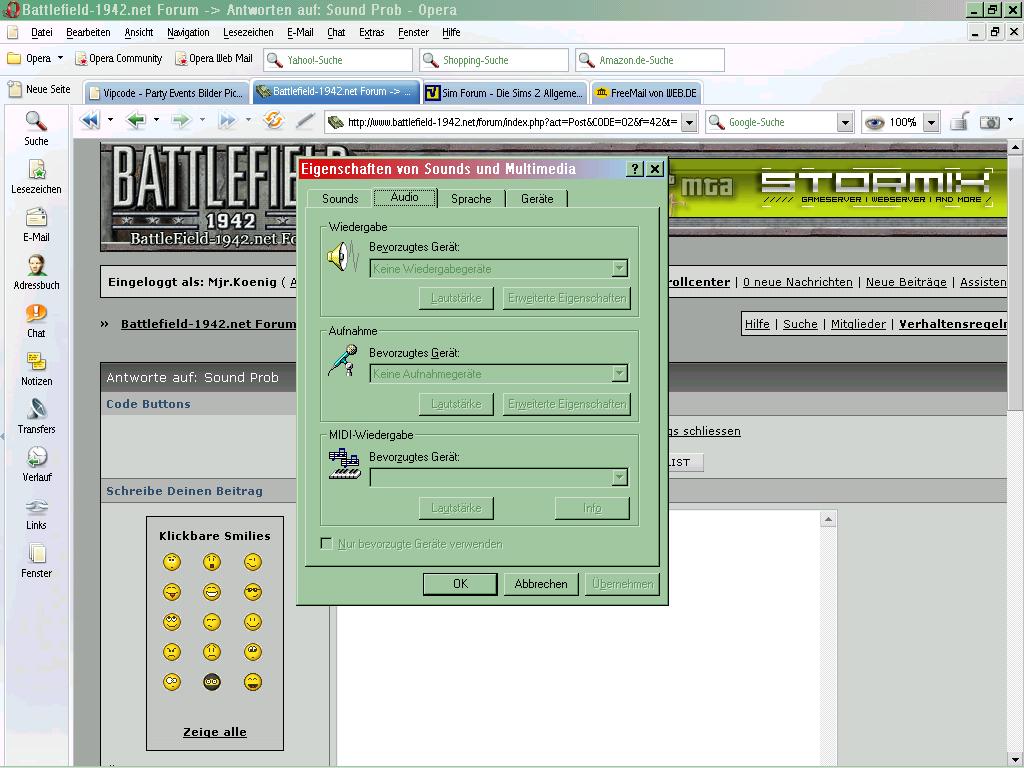Click the reload page icon
1024x768 pixels.
pos(273,121)
